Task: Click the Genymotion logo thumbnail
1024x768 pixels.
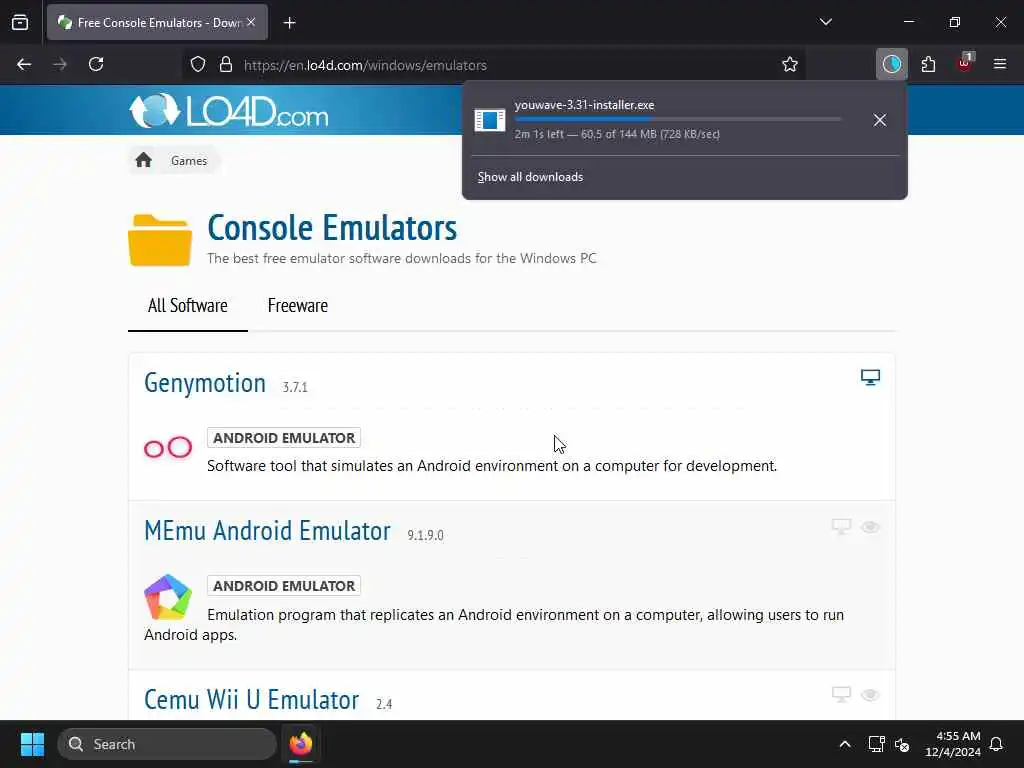Action: (168, 448)
